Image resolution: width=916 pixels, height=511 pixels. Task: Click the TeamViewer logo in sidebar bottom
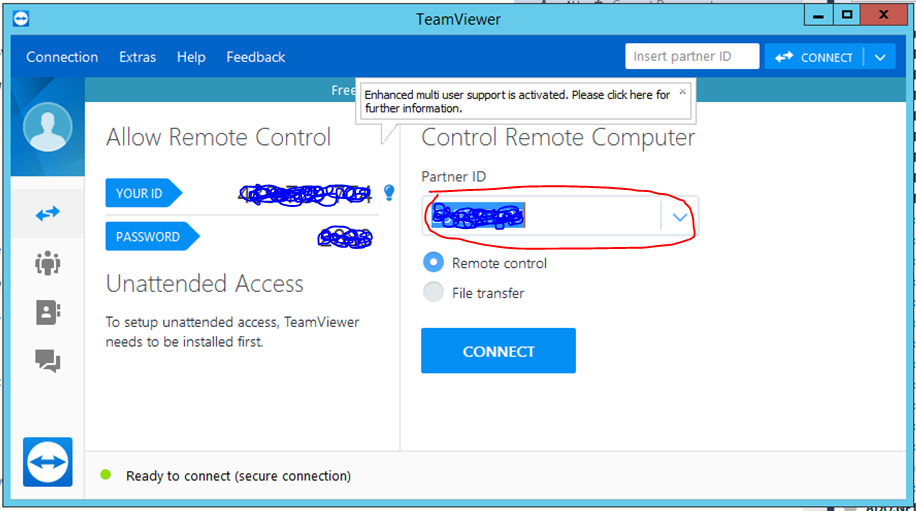48,462
